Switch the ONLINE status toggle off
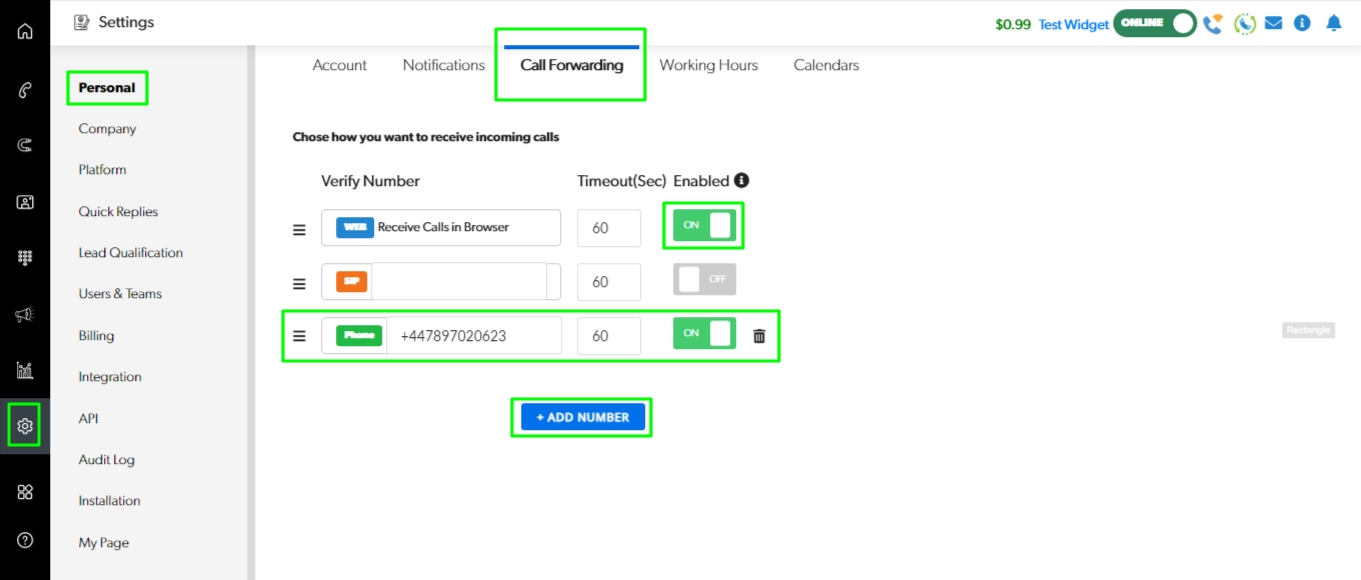Viewport: 1361px width, 580px height. (1155, 23)
